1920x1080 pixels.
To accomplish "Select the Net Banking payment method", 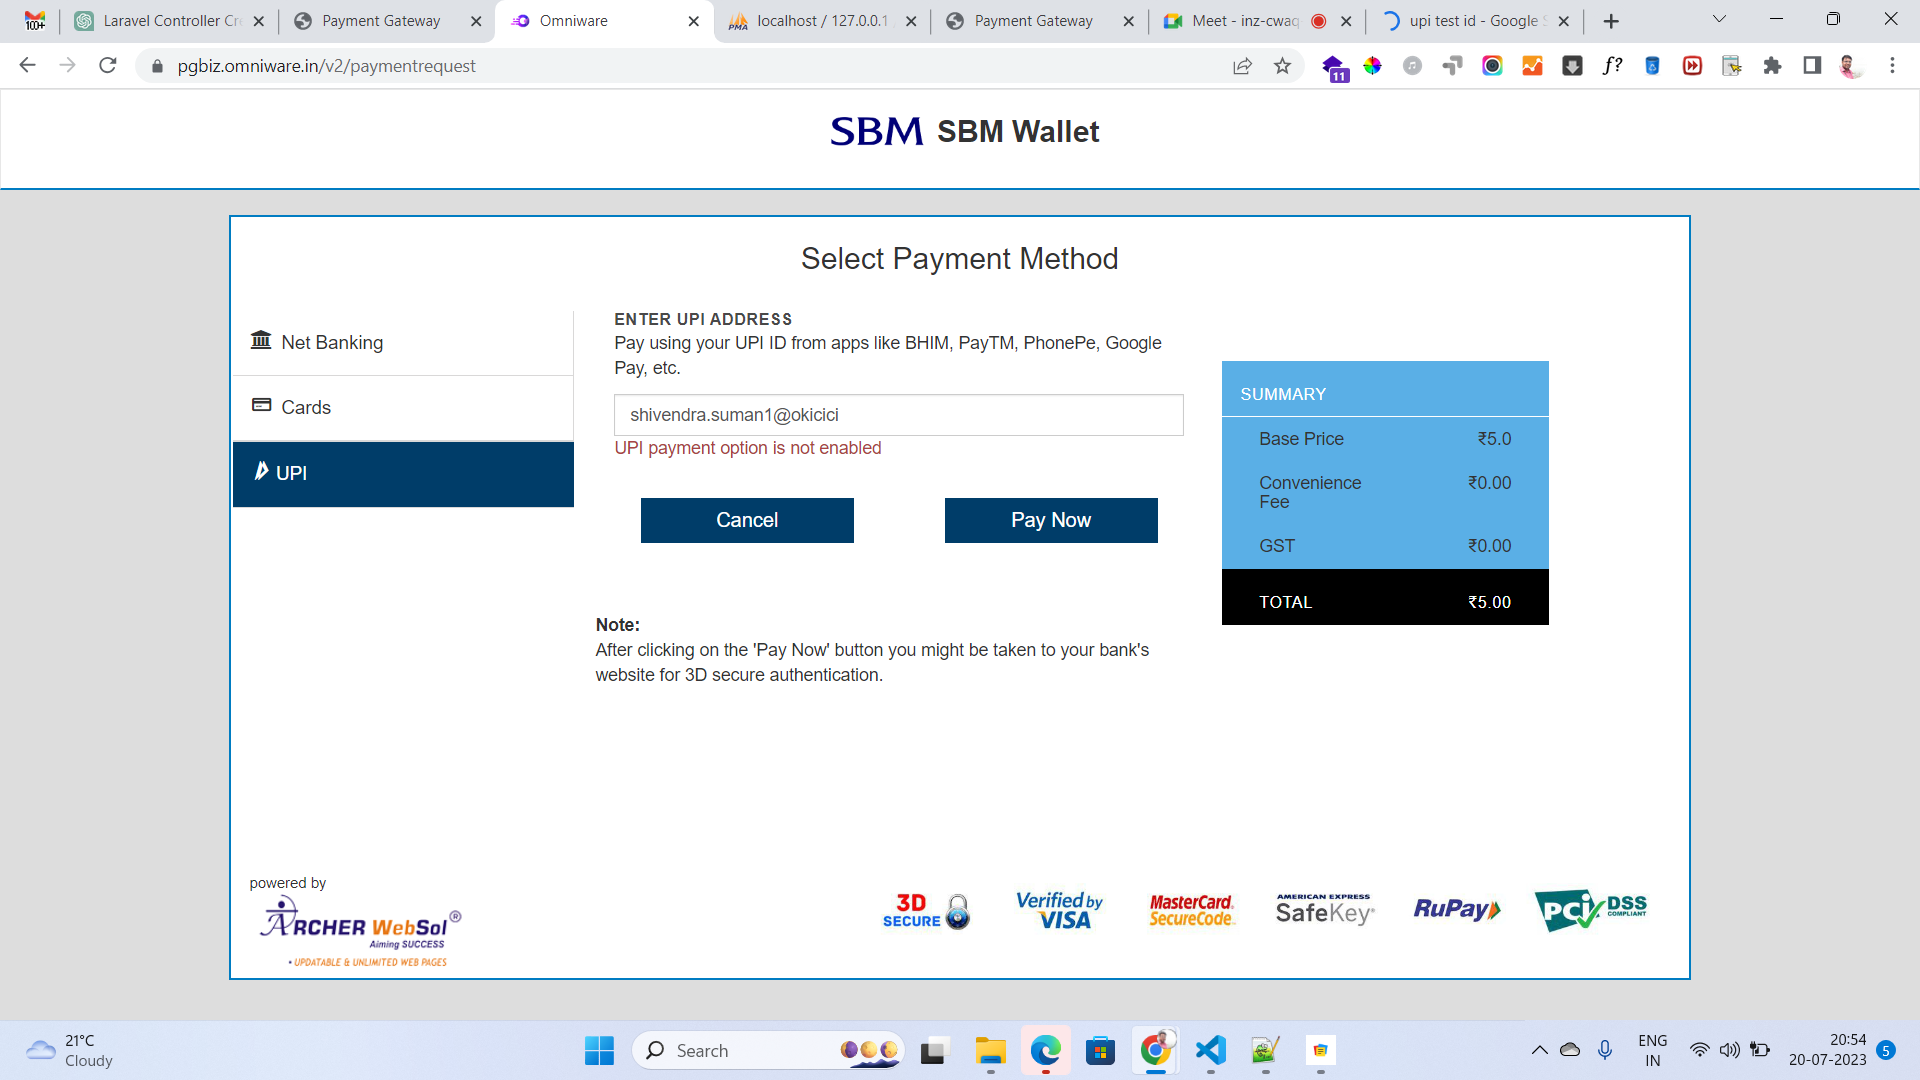I will (x=403, y=343).
